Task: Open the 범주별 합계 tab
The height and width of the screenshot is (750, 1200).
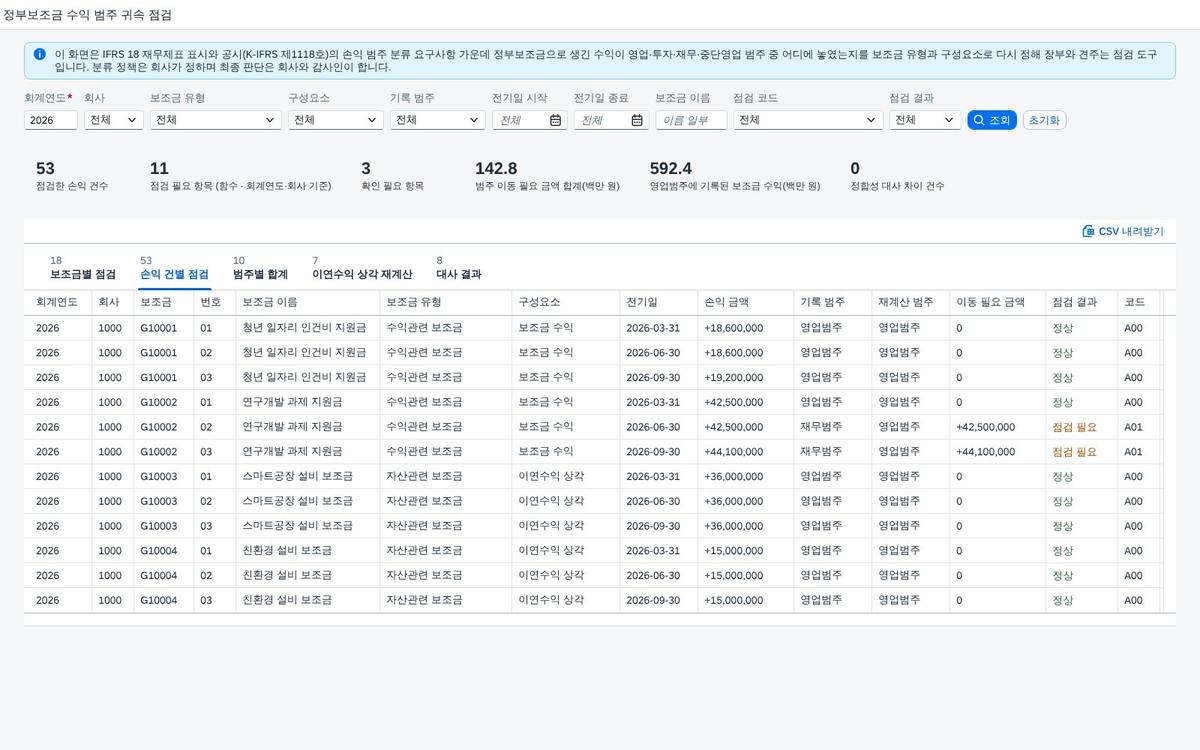Action: pyautogui.click(x=260, y=268)
